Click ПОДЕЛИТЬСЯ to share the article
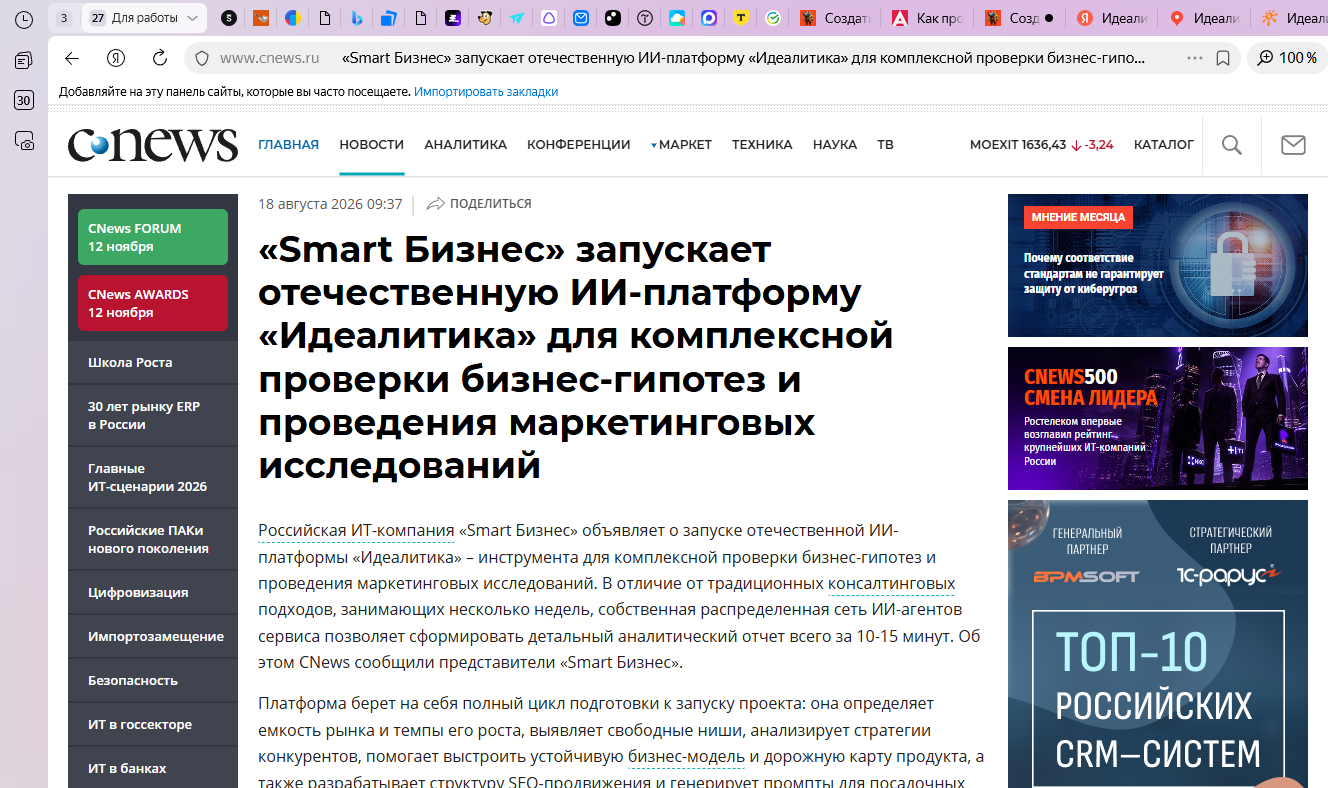This screenshot has width=1328, height=788. pyautogui.click(x=479, y=204)
